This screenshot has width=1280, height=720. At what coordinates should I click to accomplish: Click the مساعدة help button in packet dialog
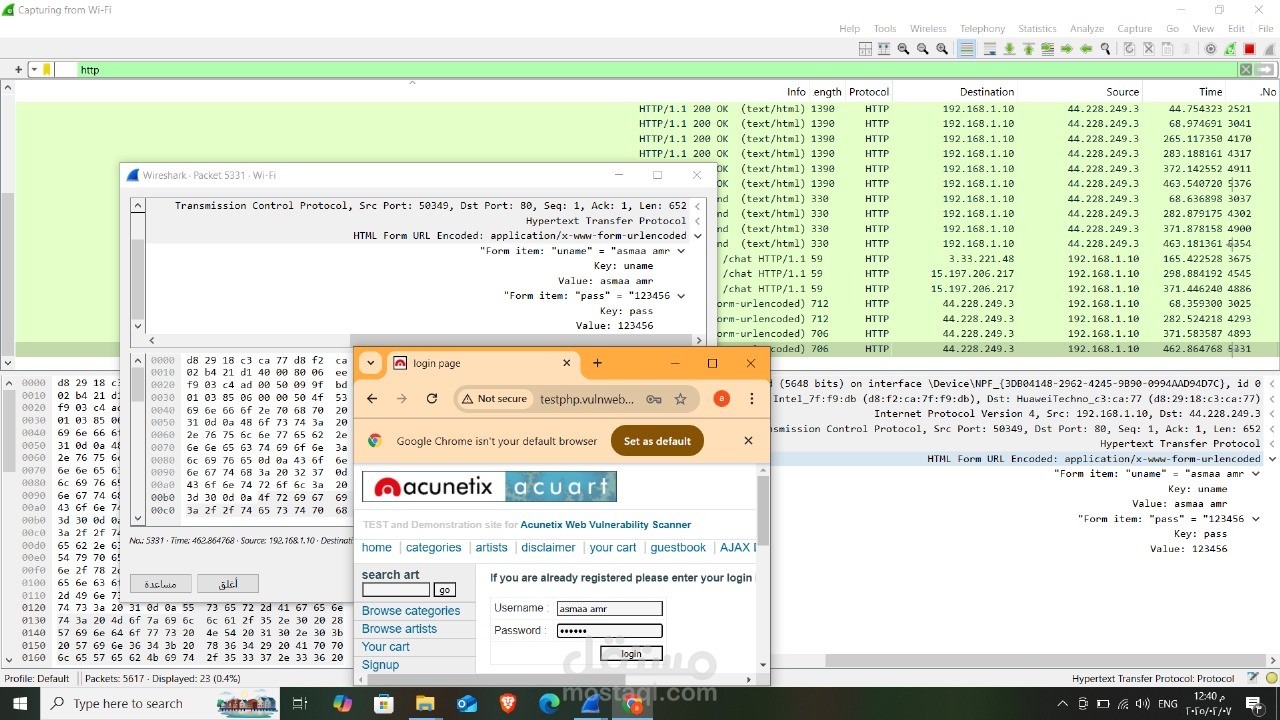(161, 583)
